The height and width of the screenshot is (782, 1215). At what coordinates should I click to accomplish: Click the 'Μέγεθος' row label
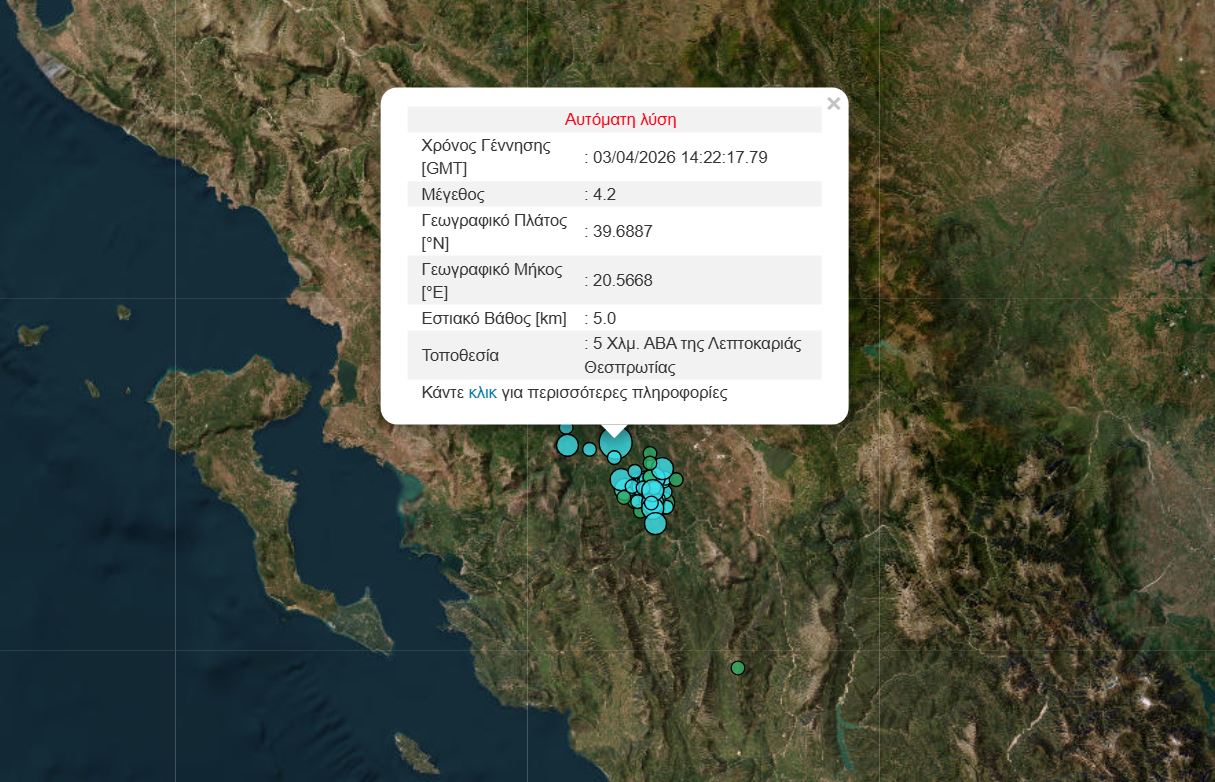[x=453, y=194]
